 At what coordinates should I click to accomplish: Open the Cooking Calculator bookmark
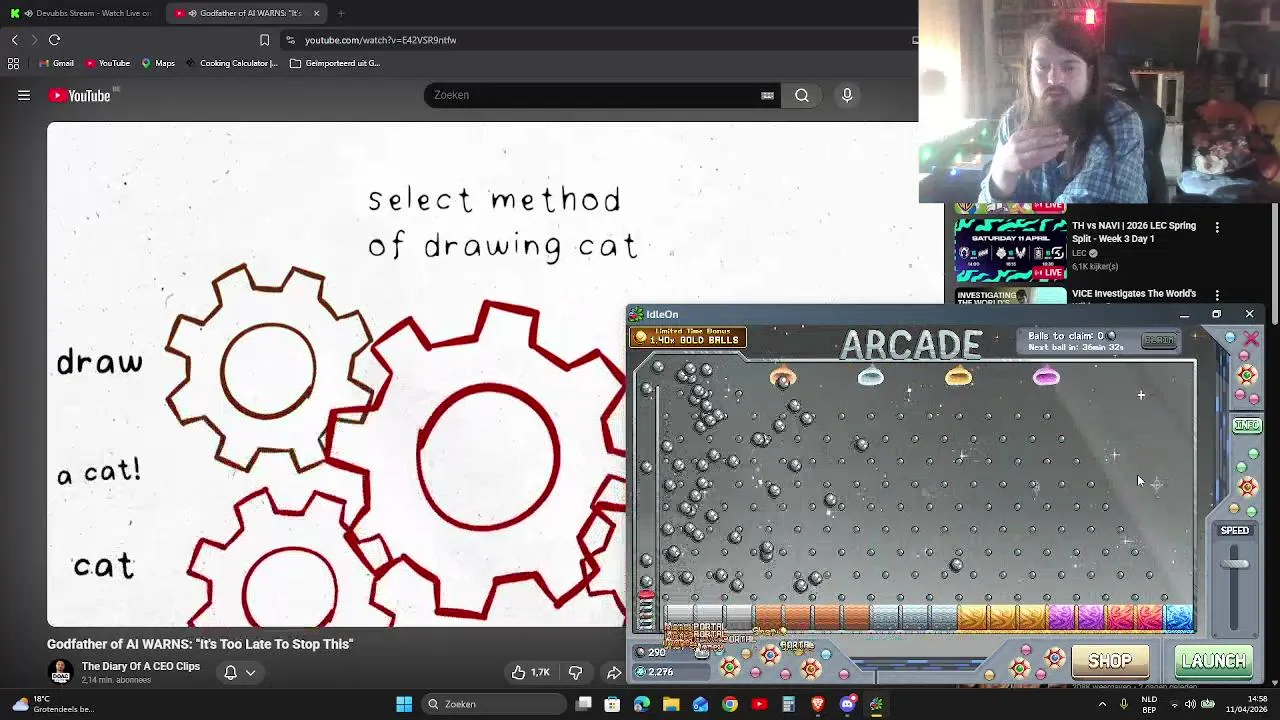pos(231,63)
